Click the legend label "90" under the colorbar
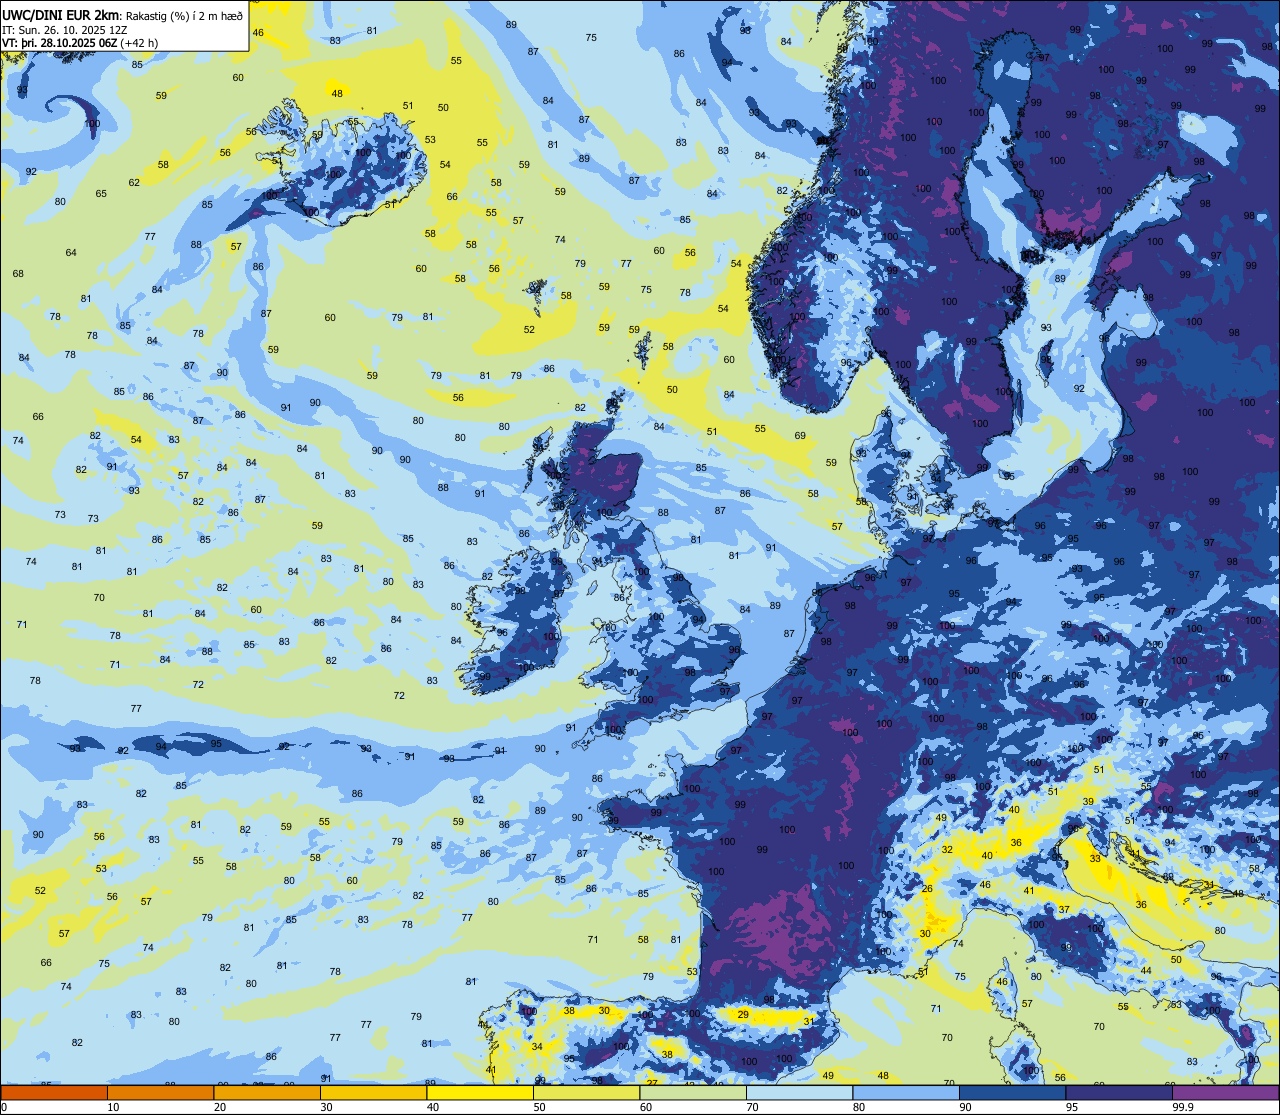Image resolution: width=1280 pixels, height=1115 pixels. (x=965, y=1106)
